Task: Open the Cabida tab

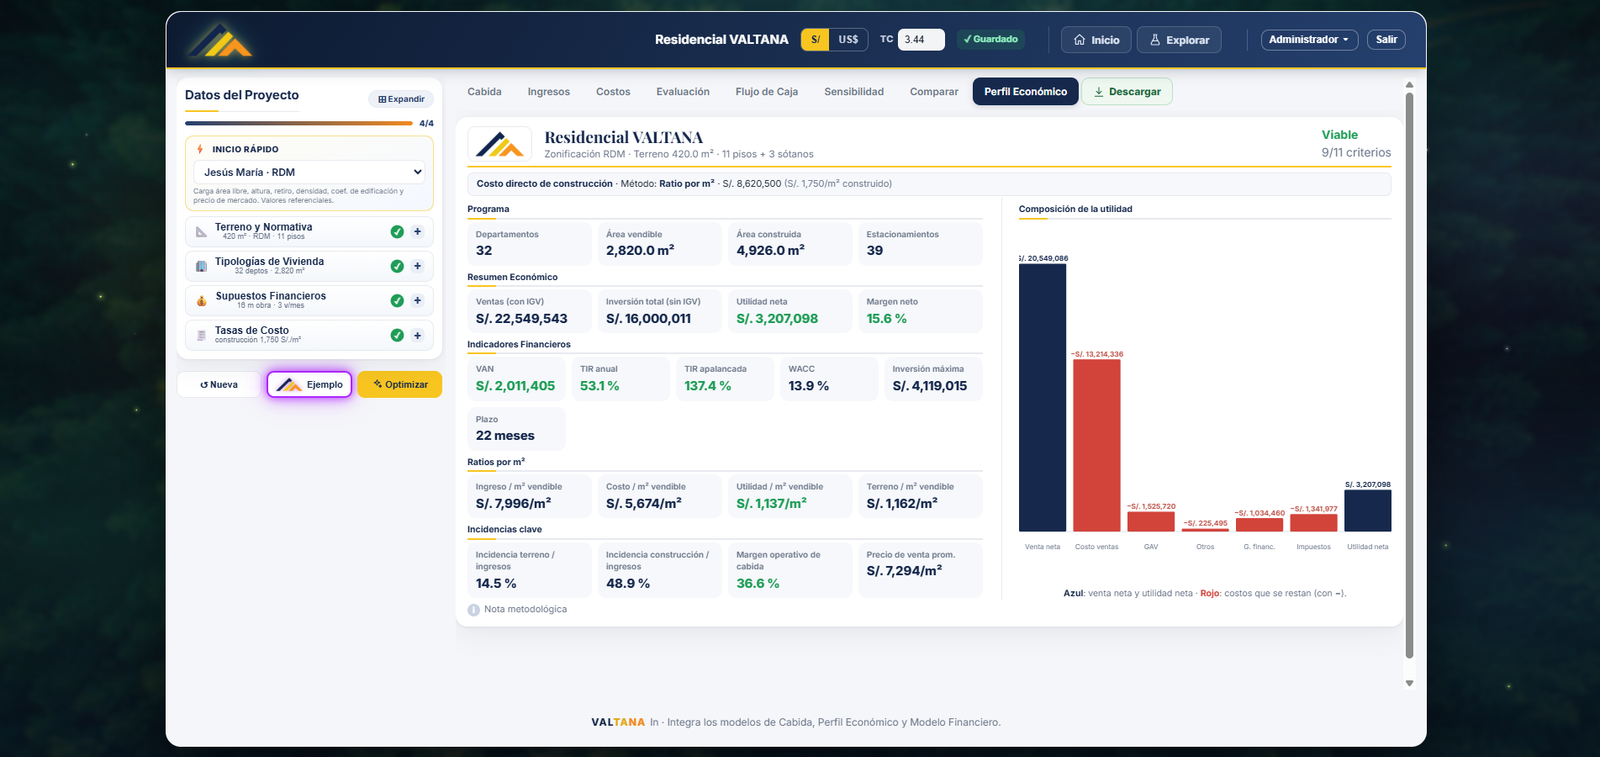Action: [x=484, y=92]
